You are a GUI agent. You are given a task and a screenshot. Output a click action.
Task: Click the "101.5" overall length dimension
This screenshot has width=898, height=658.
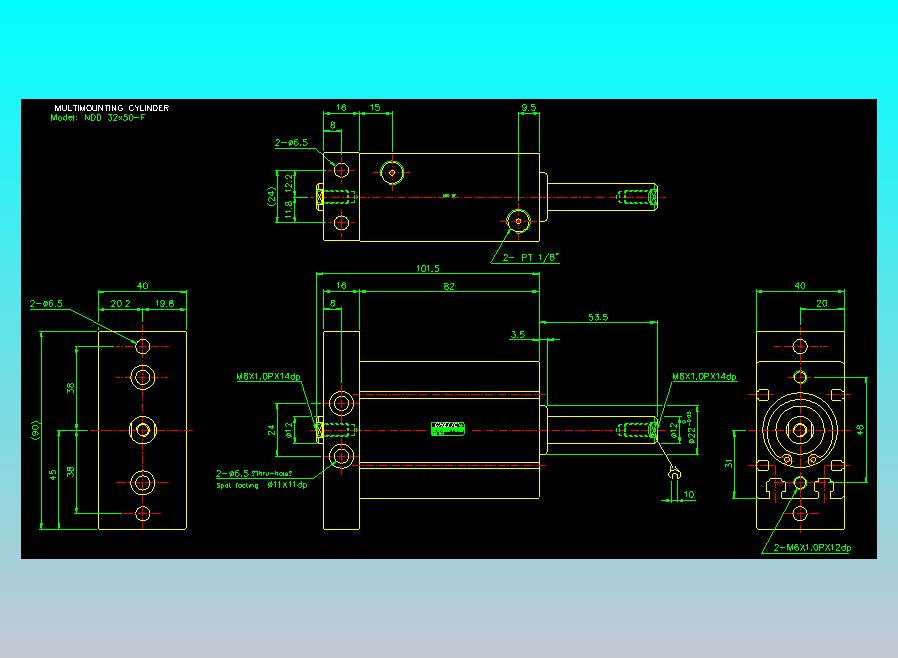427,269
